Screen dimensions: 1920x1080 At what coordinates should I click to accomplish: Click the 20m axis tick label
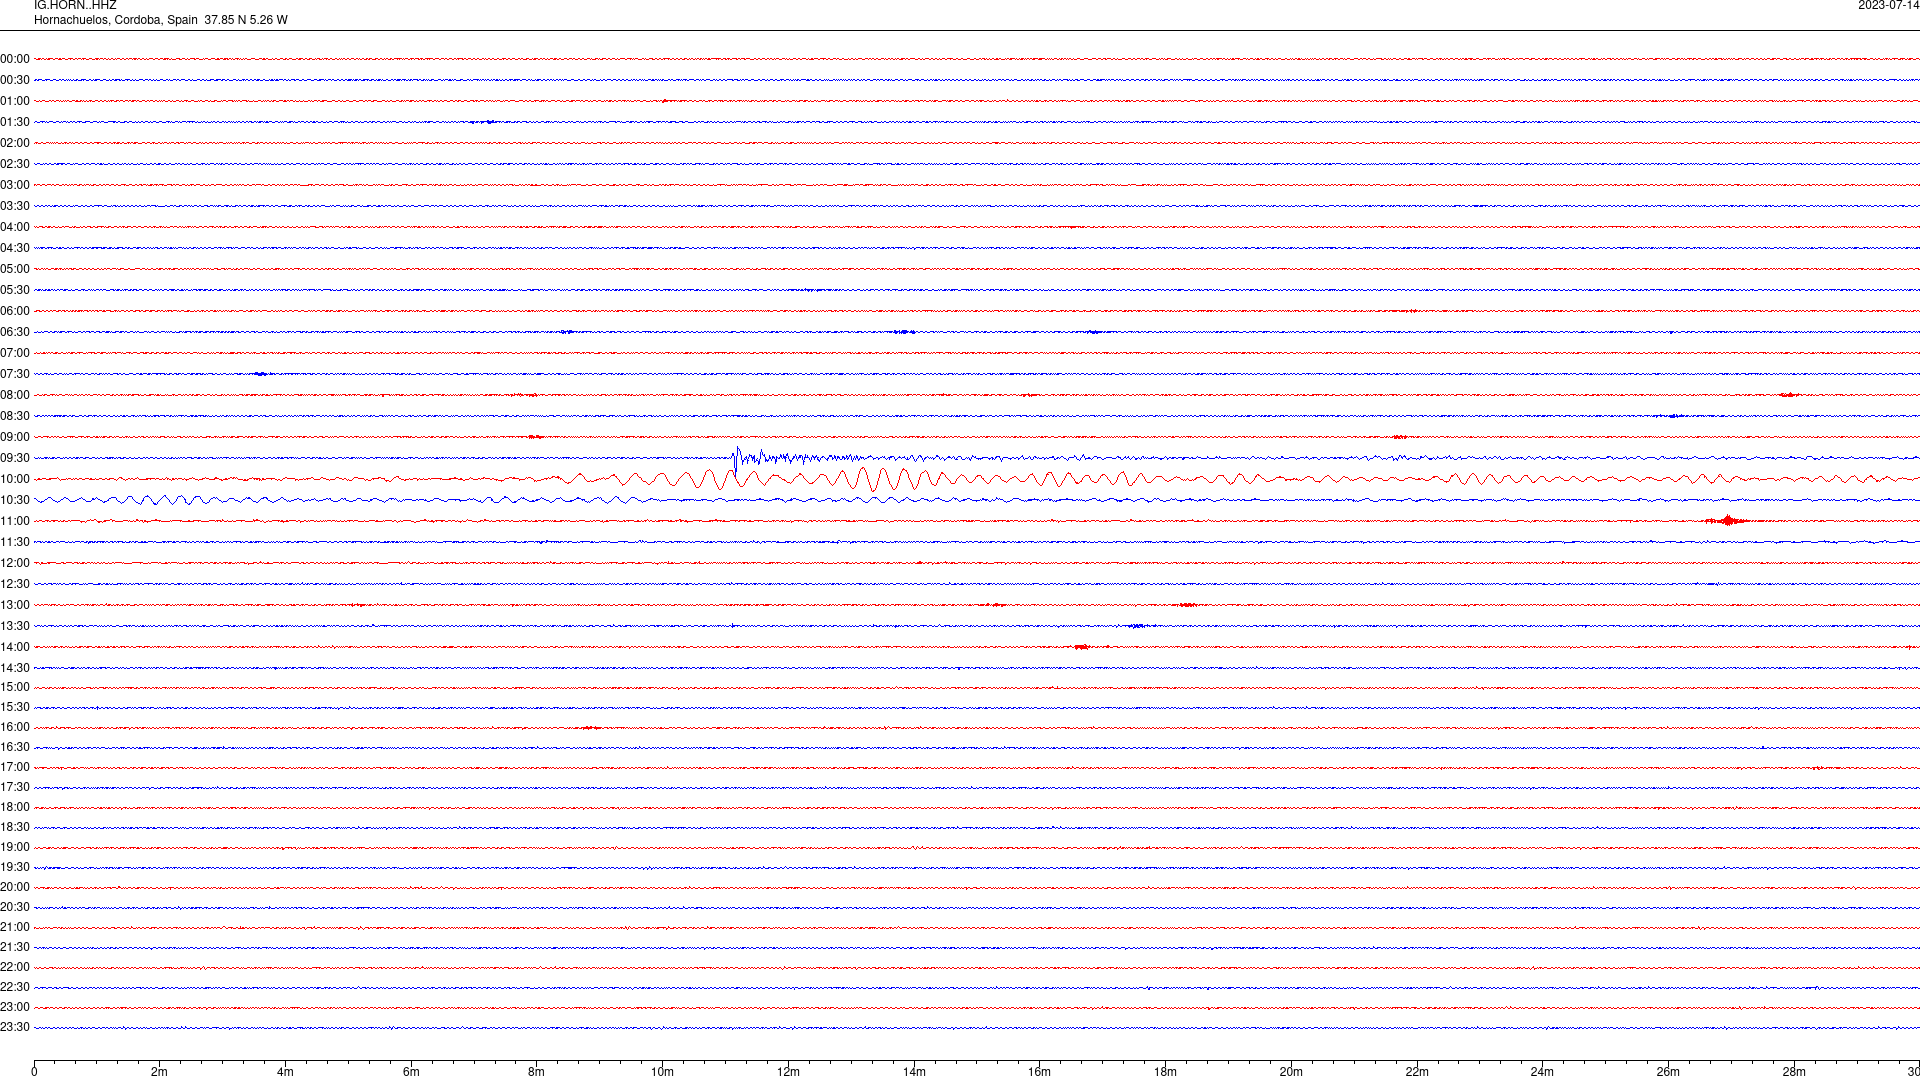pos(1291,1072)
